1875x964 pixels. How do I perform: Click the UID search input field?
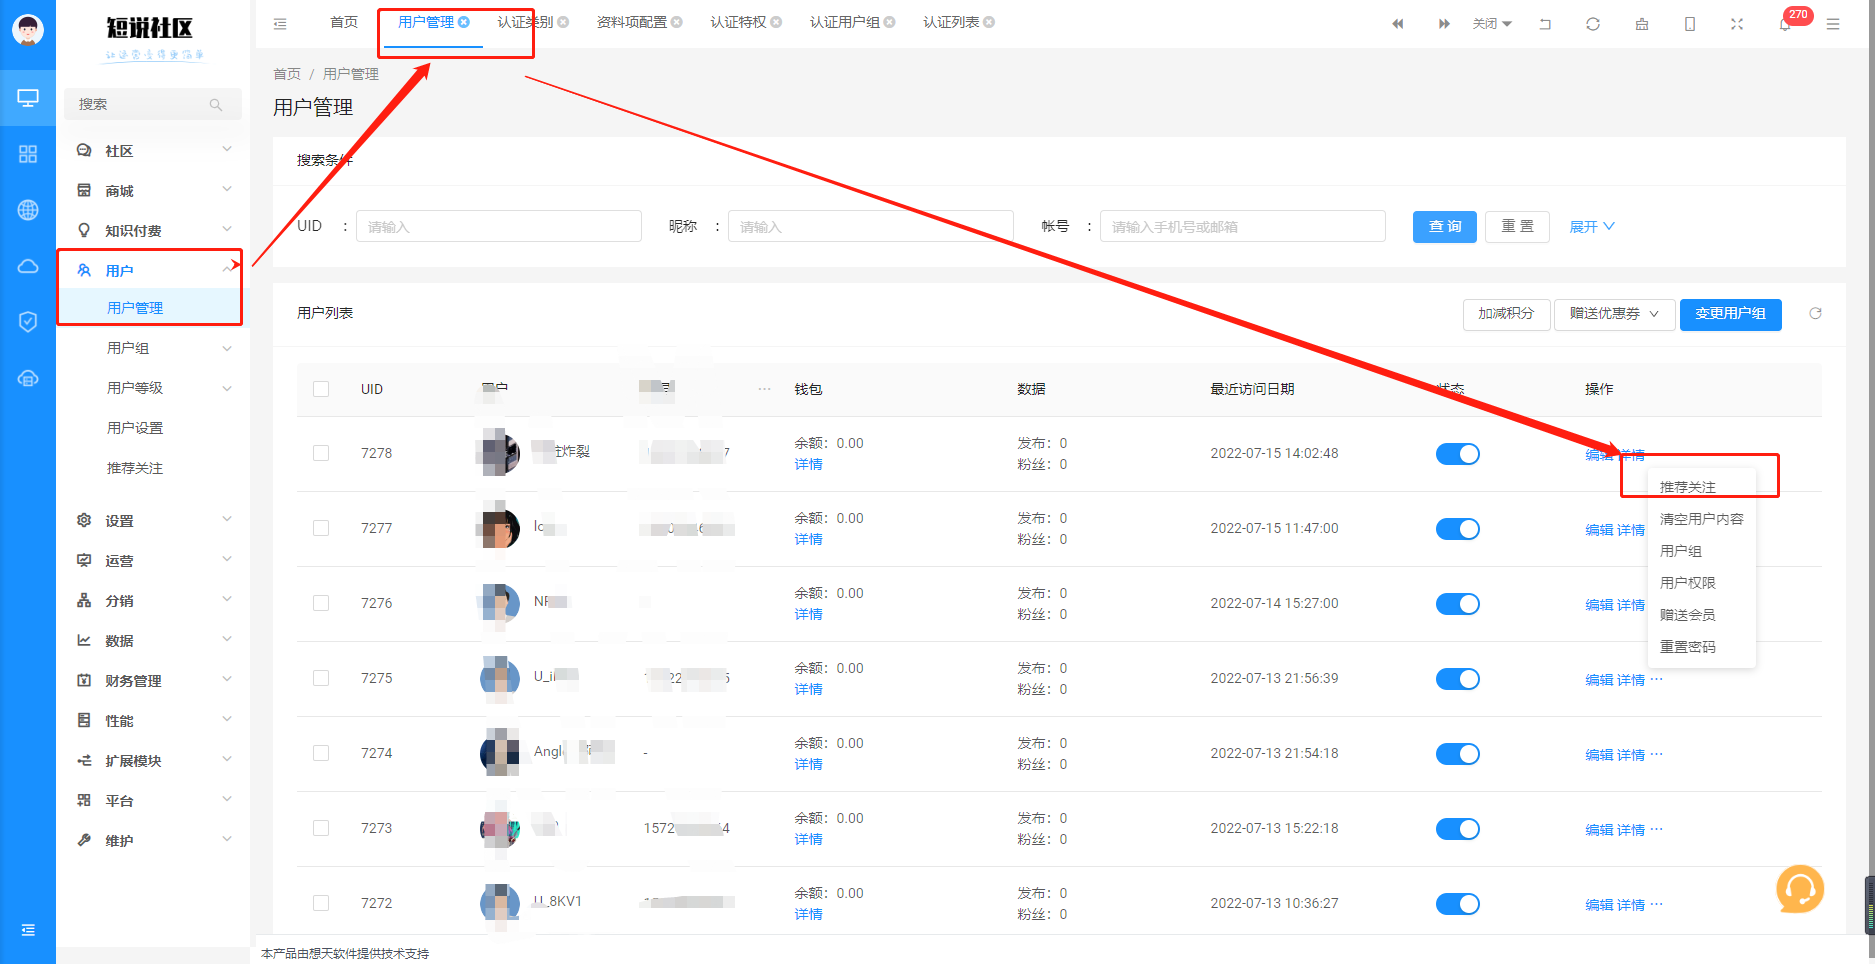(x=499, y=227)
